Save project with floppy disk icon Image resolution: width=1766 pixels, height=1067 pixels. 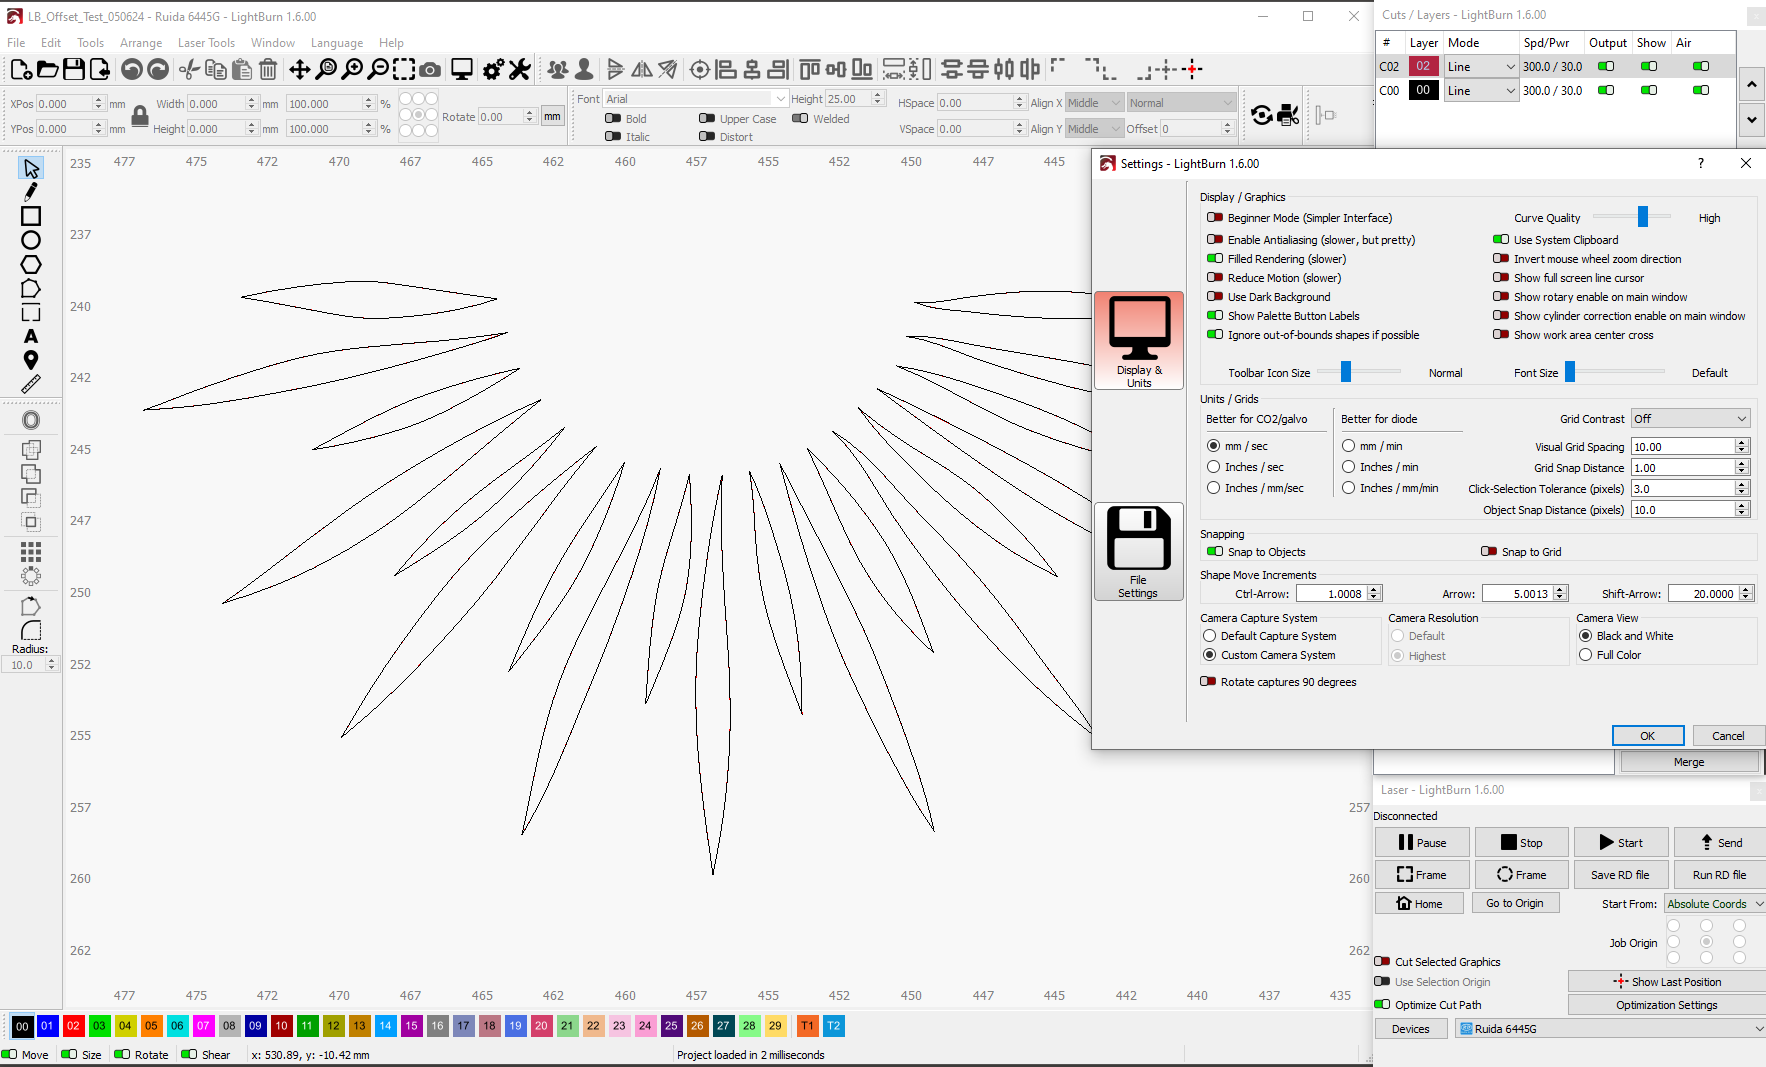(x=73, y=69)
